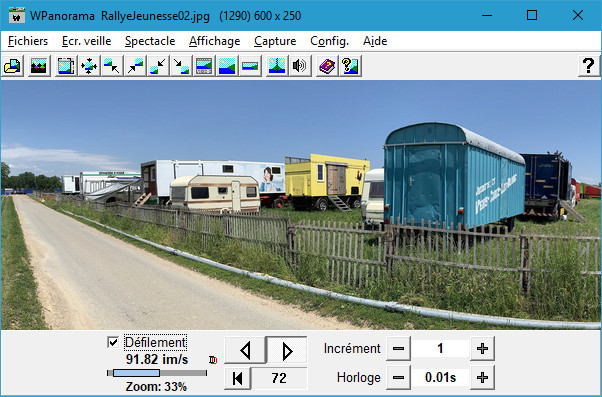602x397 pixels.
Task: Open the Ecr. veille menu
Action: (x=86, y=41)
